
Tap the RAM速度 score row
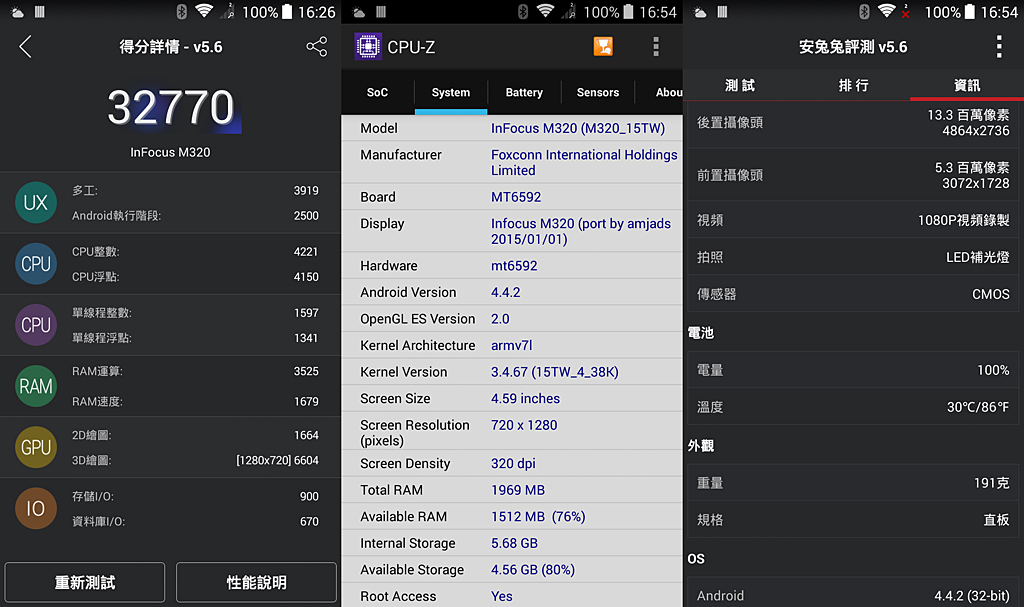tap(195, 401)
